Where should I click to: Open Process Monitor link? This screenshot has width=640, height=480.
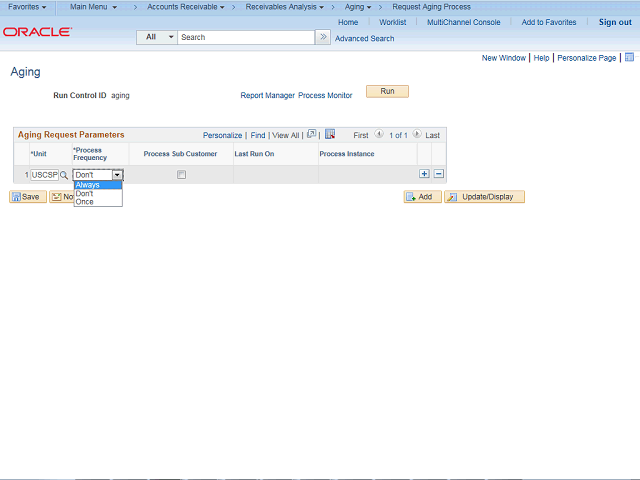coord(325,95)
